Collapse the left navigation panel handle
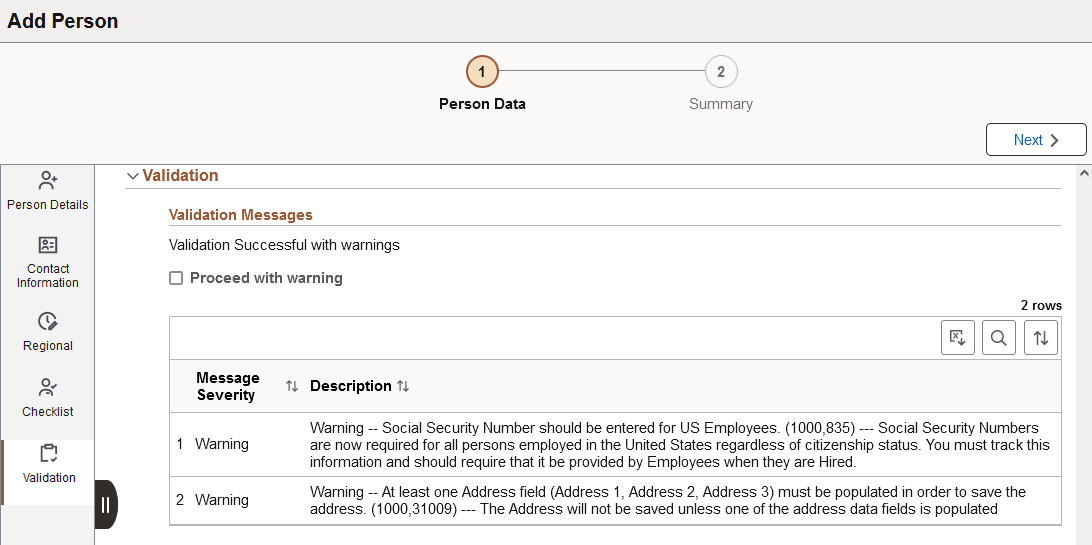 coord(106,504)
